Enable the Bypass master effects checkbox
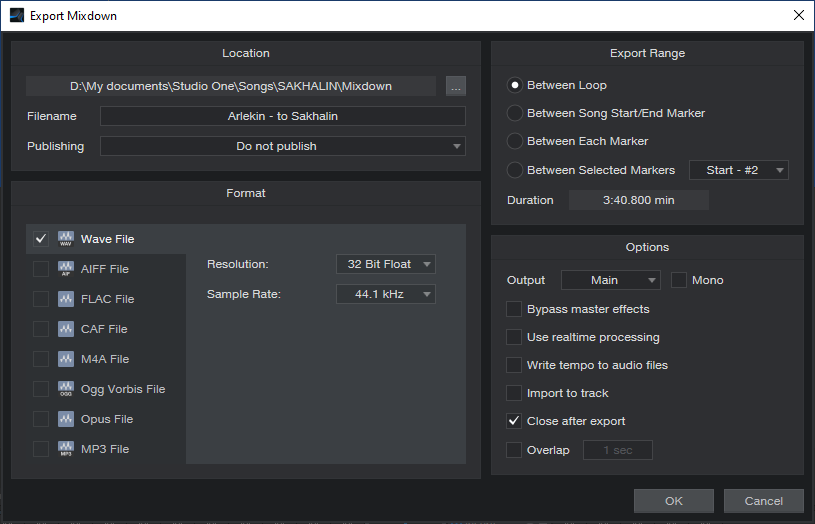 [x=514, y=309]
